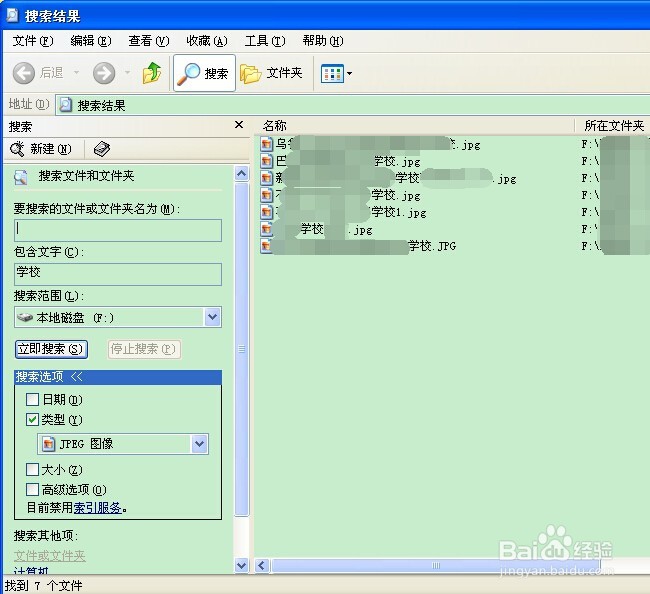Open the 编辑(E) menu
Image resolution: width=650 pixels, height=594 pixels.
pyautogui.click(x=91, y=41)
